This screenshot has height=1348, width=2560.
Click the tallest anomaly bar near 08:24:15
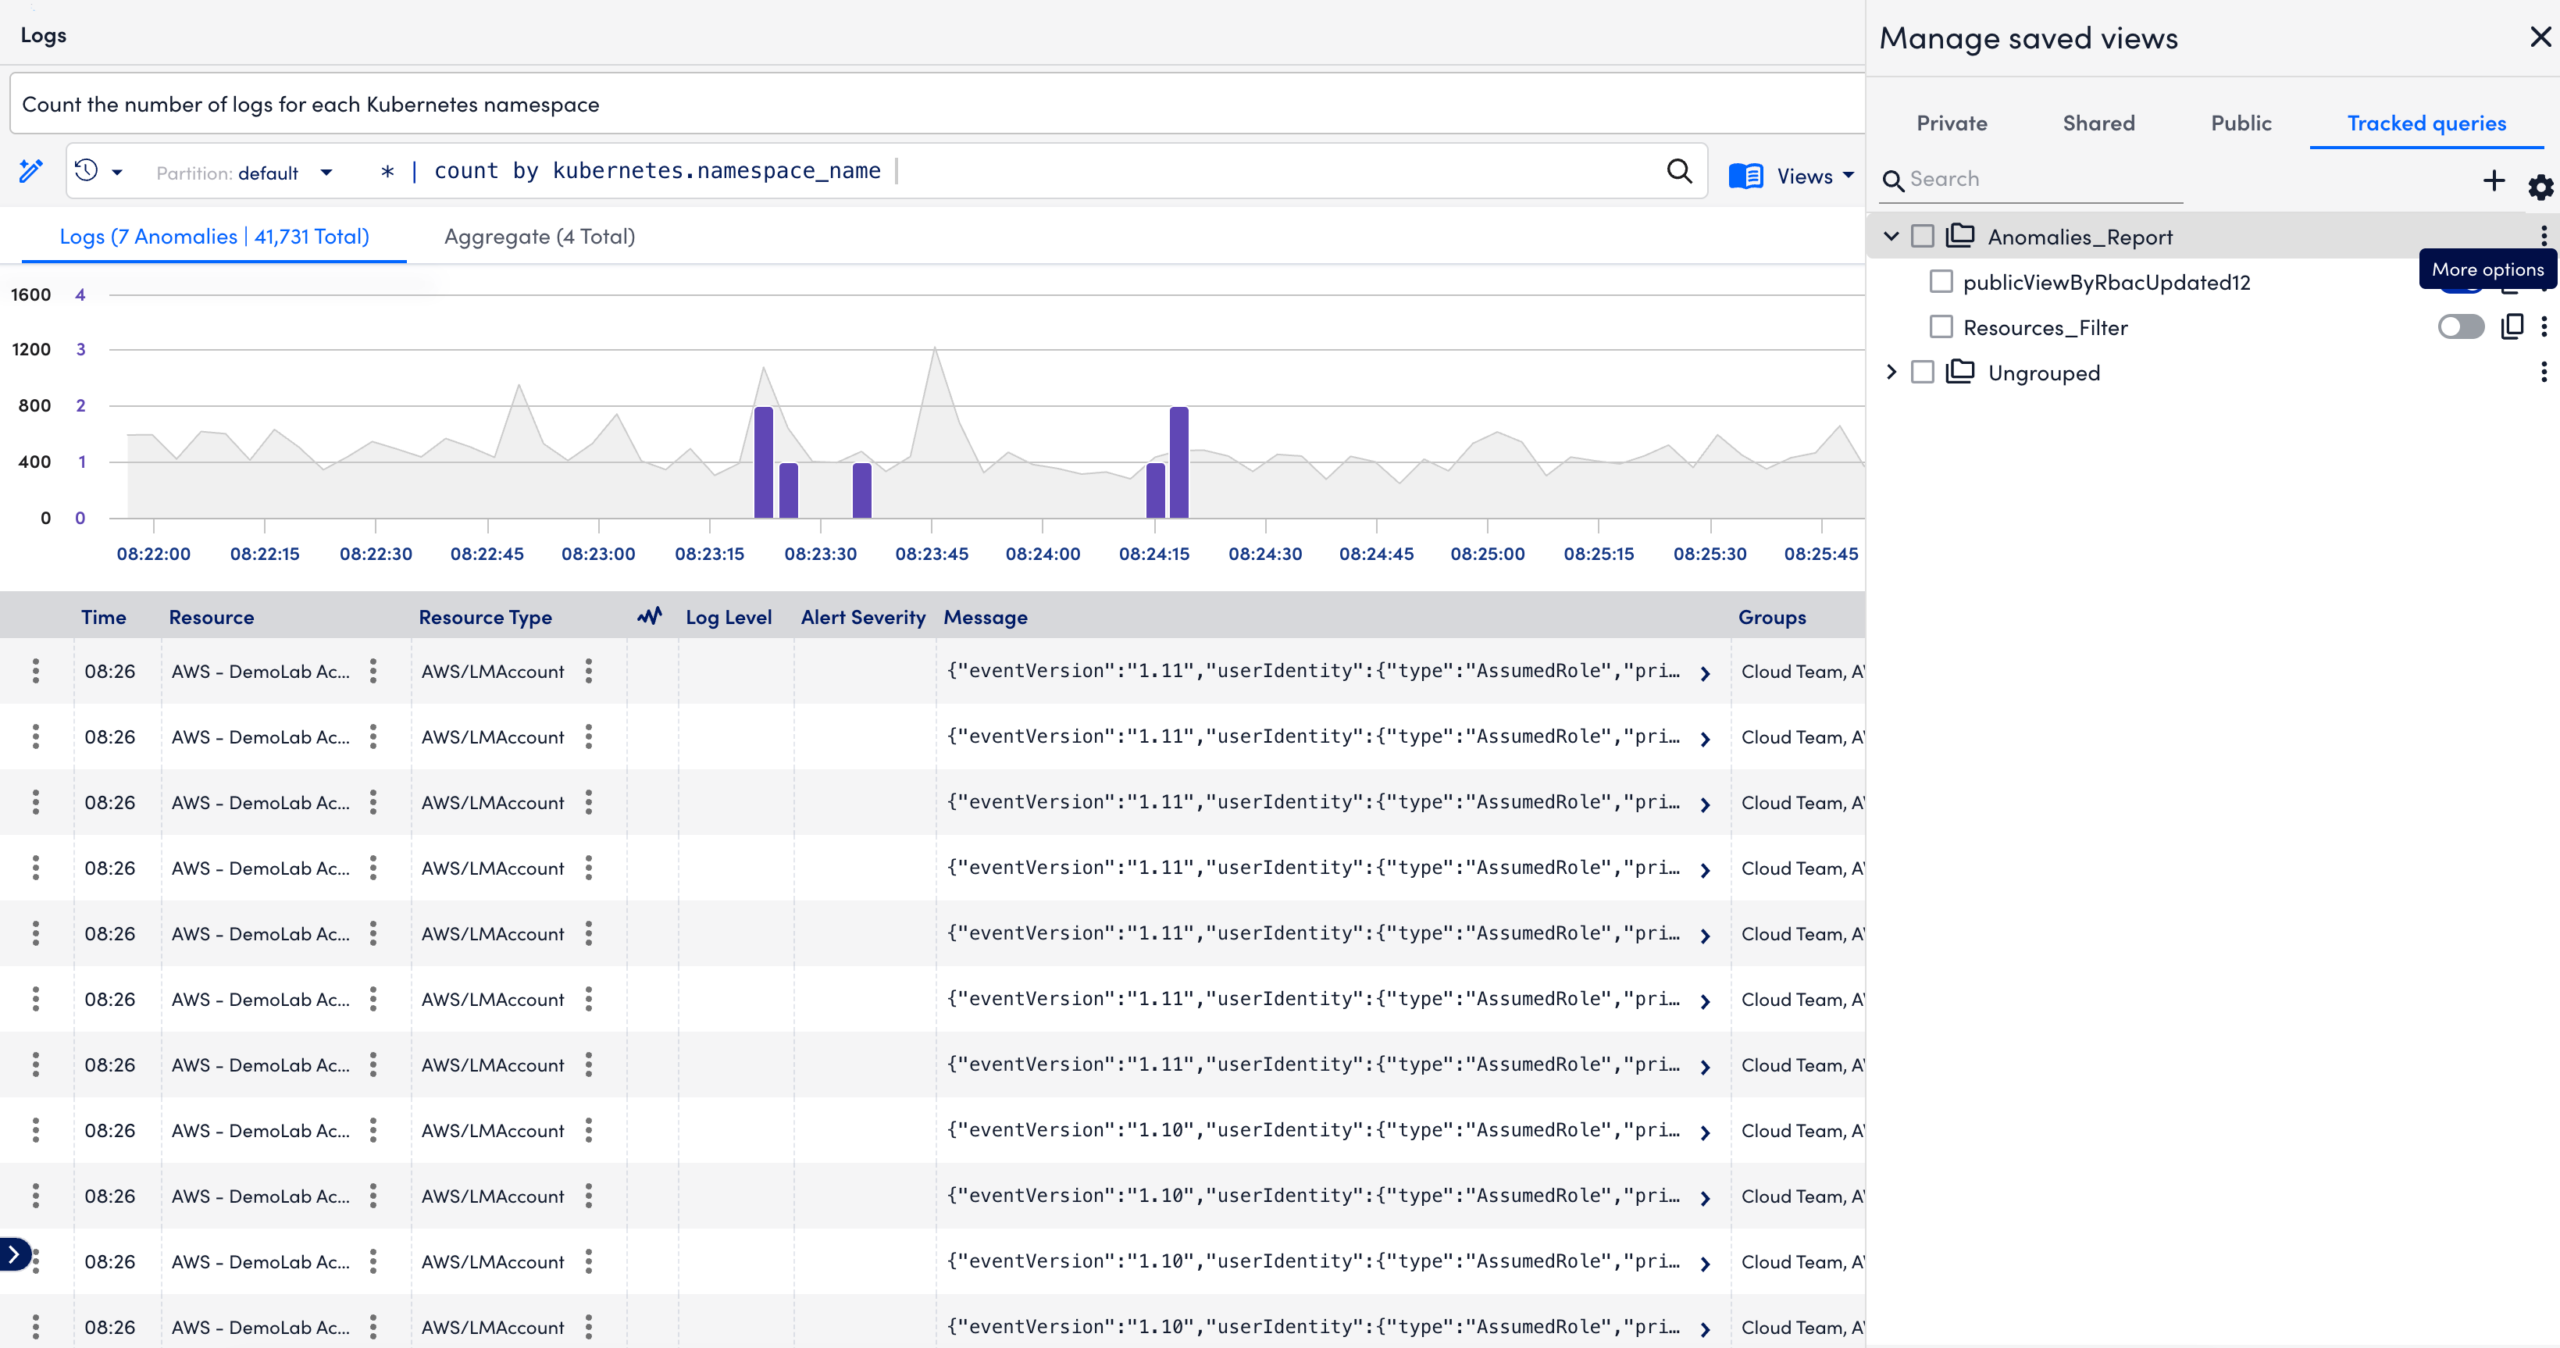click(1179, 462)
